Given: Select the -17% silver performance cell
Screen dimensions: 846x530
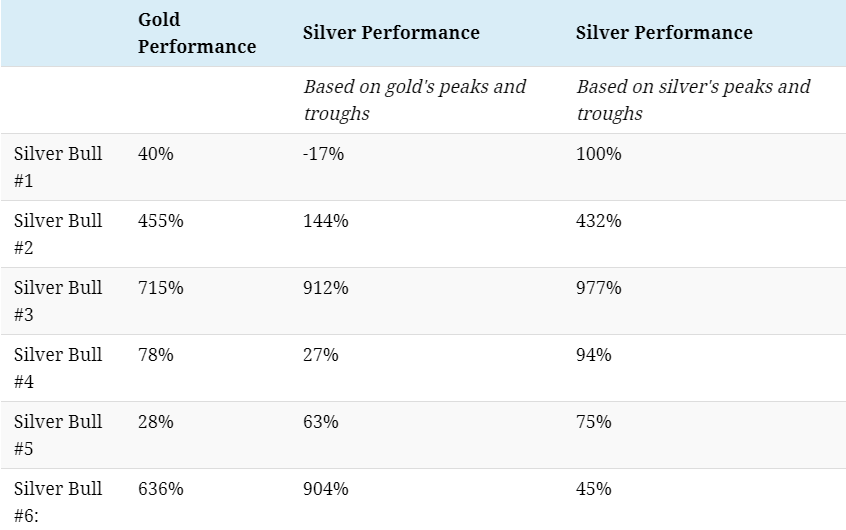Looking at the screenshot, I should 324,154.
